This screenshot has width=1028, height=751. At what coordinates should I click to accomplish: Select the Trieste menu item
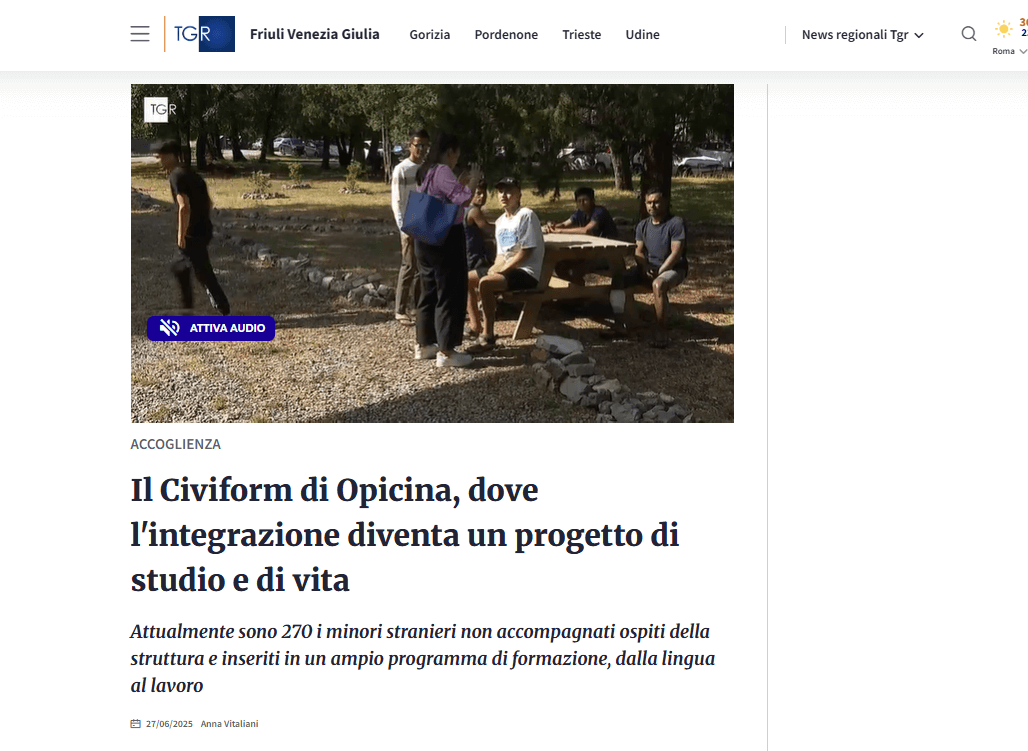pyautogui.click(x=582, y=35)
